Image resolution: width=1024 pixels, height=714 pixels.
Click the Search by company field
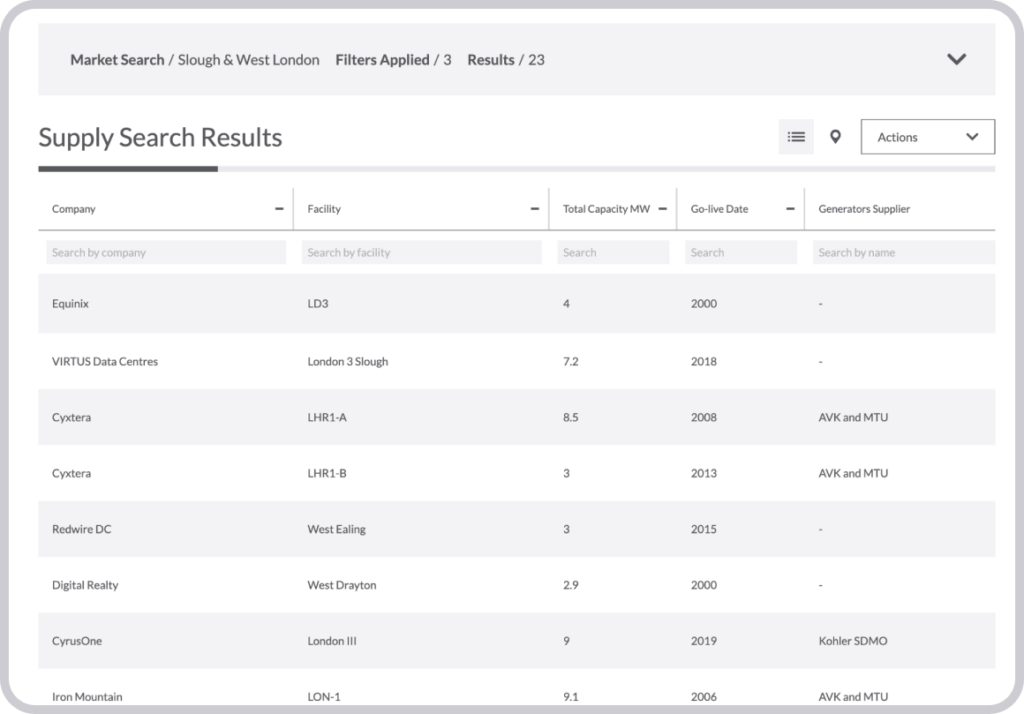pos(164,252)
